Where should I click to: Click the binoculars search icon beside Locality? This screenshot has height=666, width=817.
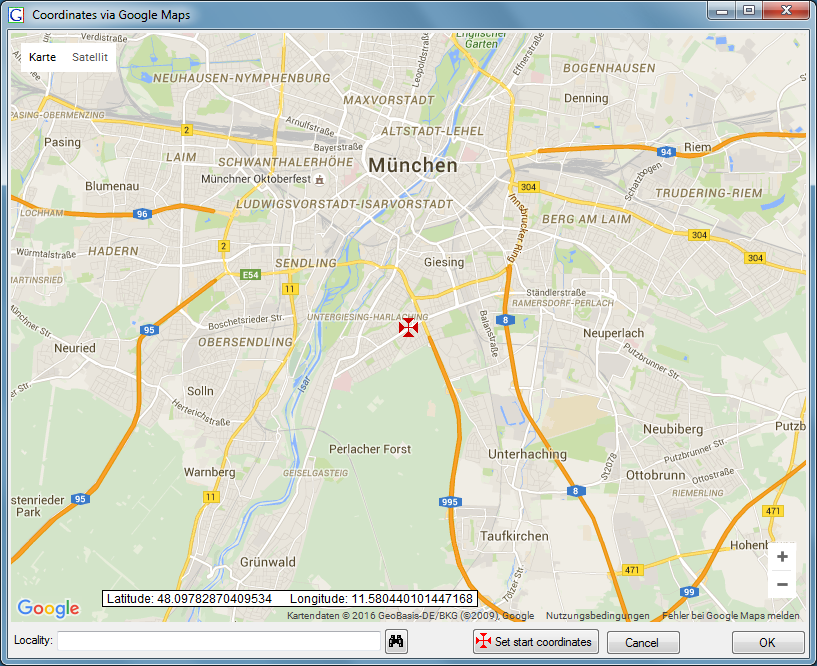[x=396, y=641]
